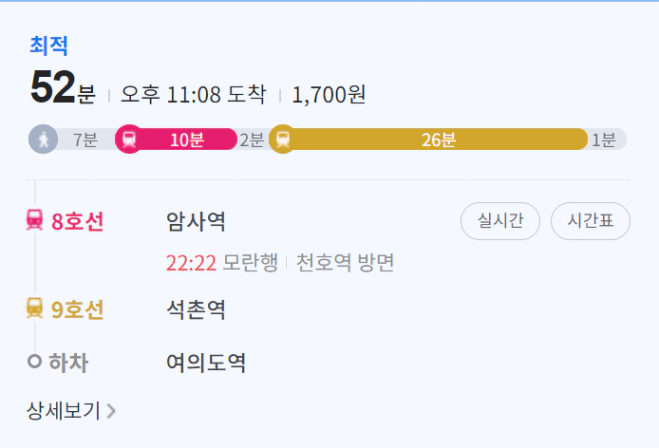Click the gold train icon beside 9호선
Screen dimensions: 659x448
[x=34, y=308]
